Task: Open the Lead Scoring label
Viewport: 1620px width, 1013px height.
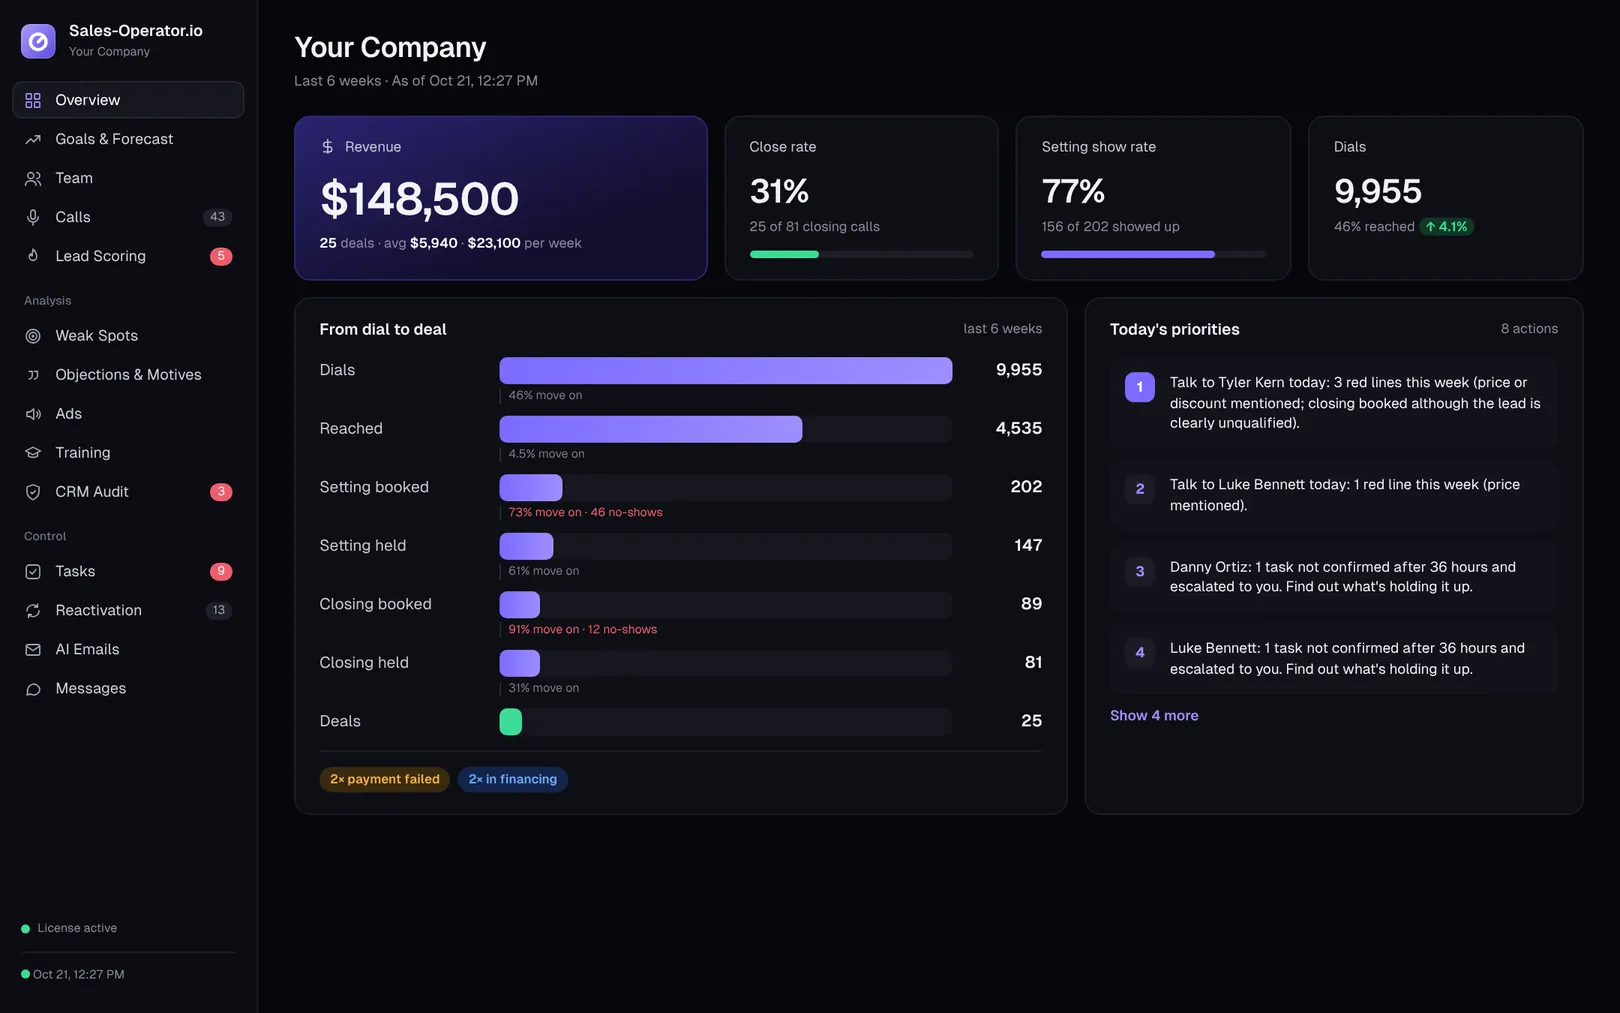Action: click(x=100, y=256)
